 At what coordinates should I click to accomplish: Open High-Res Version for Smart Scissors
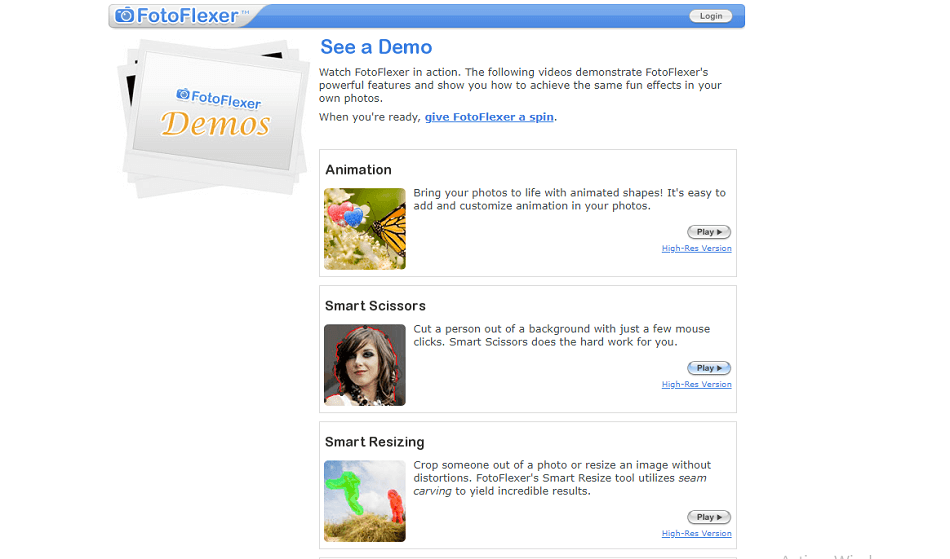pos(696,385)
